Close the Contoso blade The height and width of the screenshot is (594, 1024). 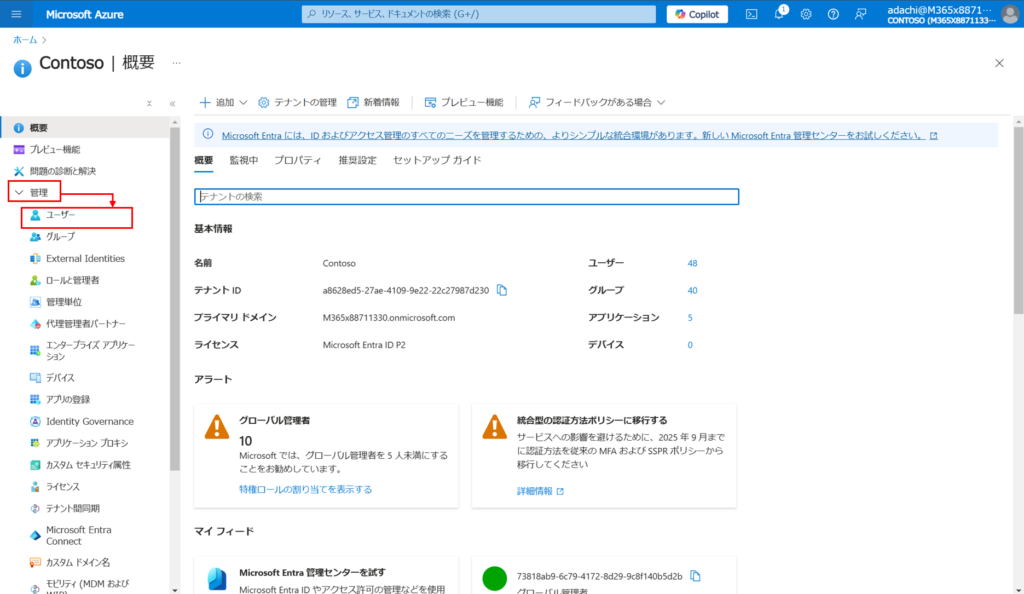click(999, 63)
